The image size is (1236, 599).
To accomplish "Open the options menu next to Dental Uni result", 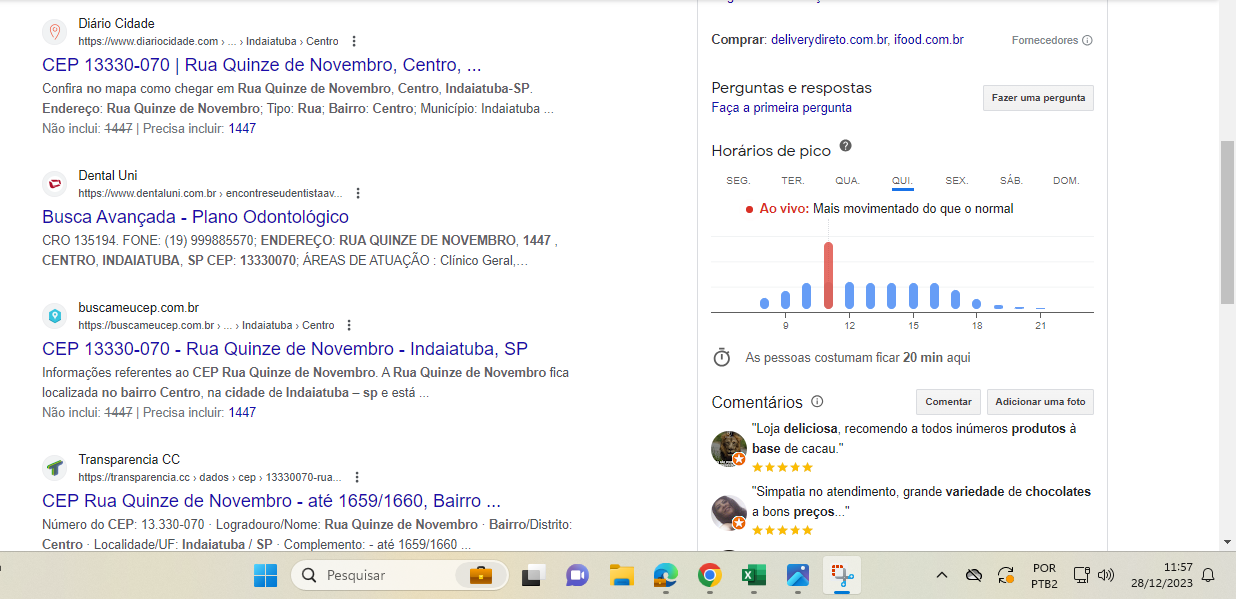I will click(x=358, y=193).
